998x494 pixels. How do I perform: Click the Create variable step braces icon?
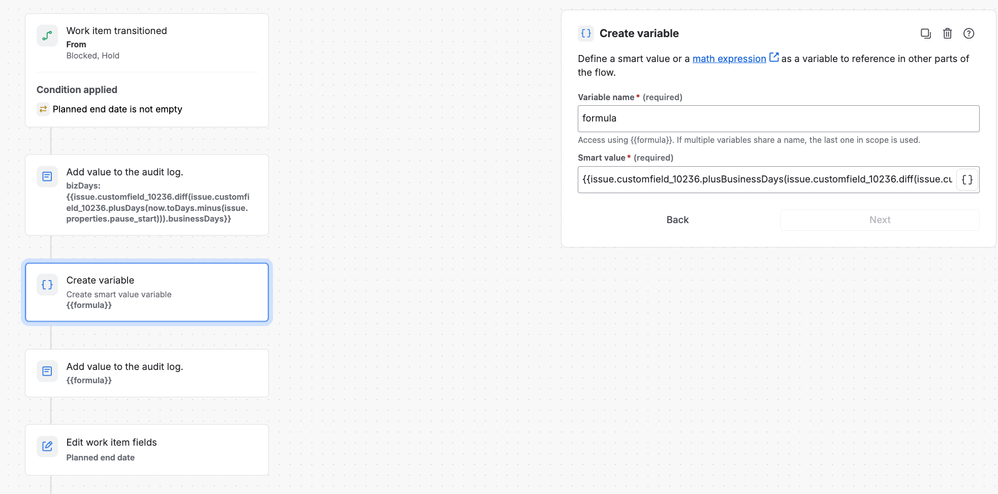tap(47, 285)
